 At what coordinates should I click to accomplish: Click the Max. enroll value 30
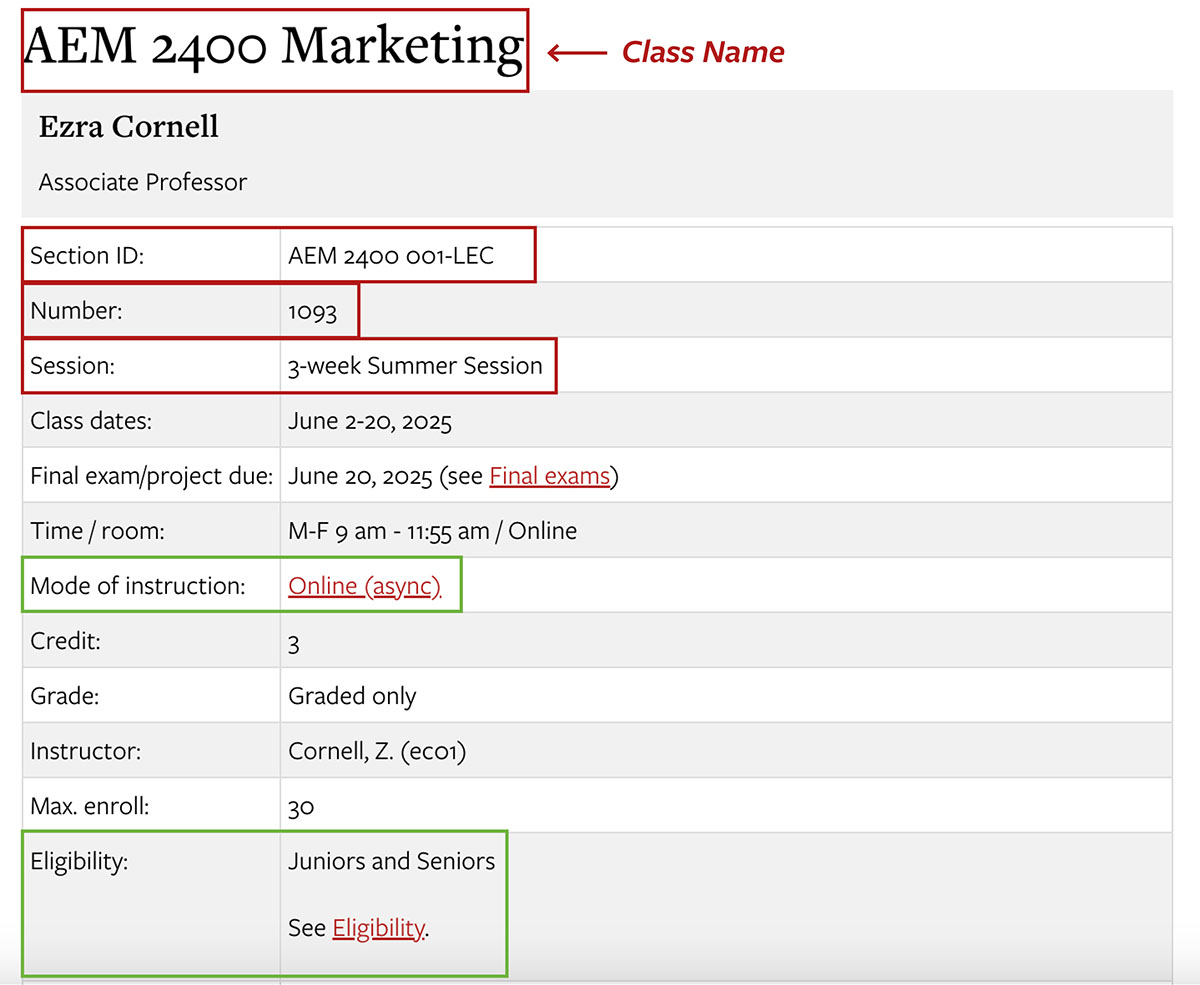[x=301, y=806]
